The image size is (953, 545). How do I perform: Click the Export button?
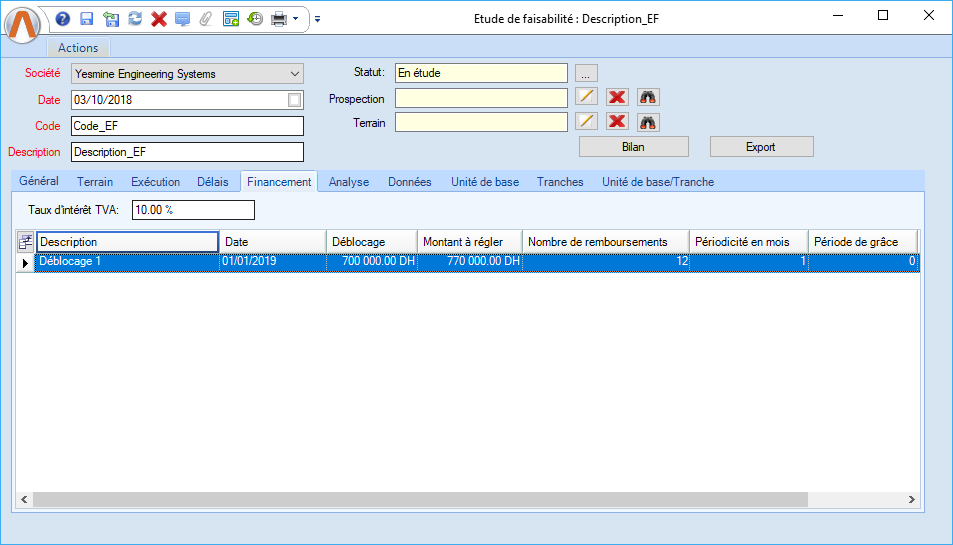point(761,147)
